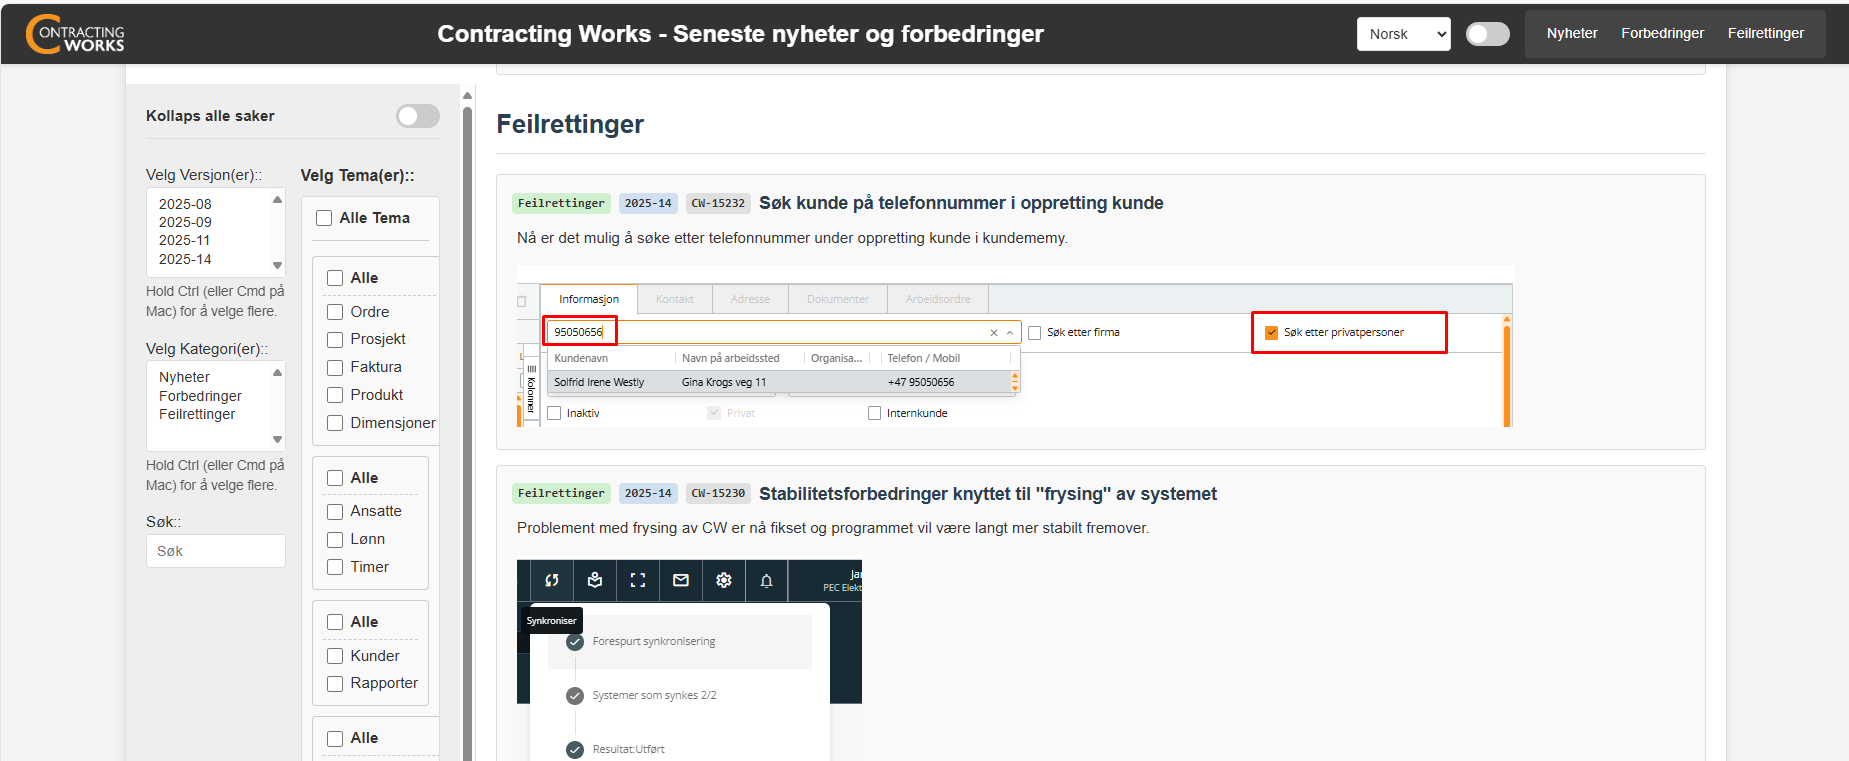
Task: Check Alle in the Ansatte group
Action: (335, 478)
